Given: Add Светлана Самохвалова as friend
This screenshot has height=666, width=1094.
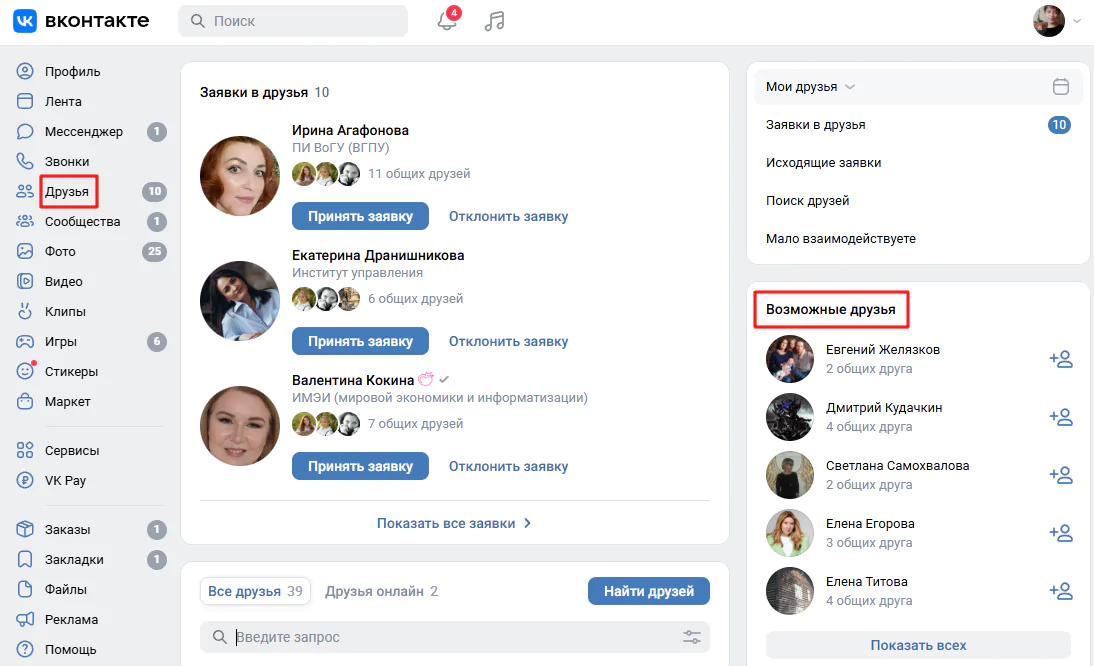Looking at the screenshot, I should [x=1061, y=475].
